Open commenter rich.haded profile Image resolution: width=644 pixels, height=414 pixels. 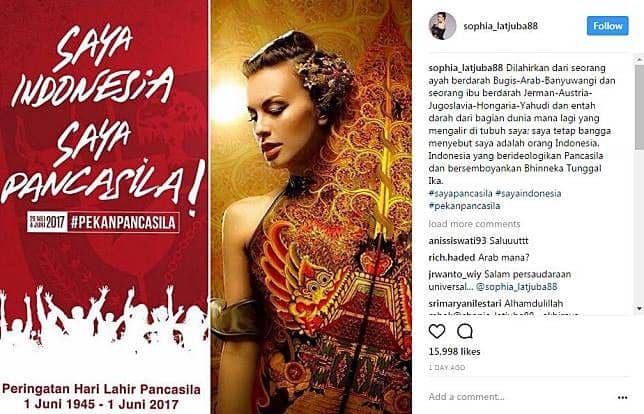(x=452, y=258)
